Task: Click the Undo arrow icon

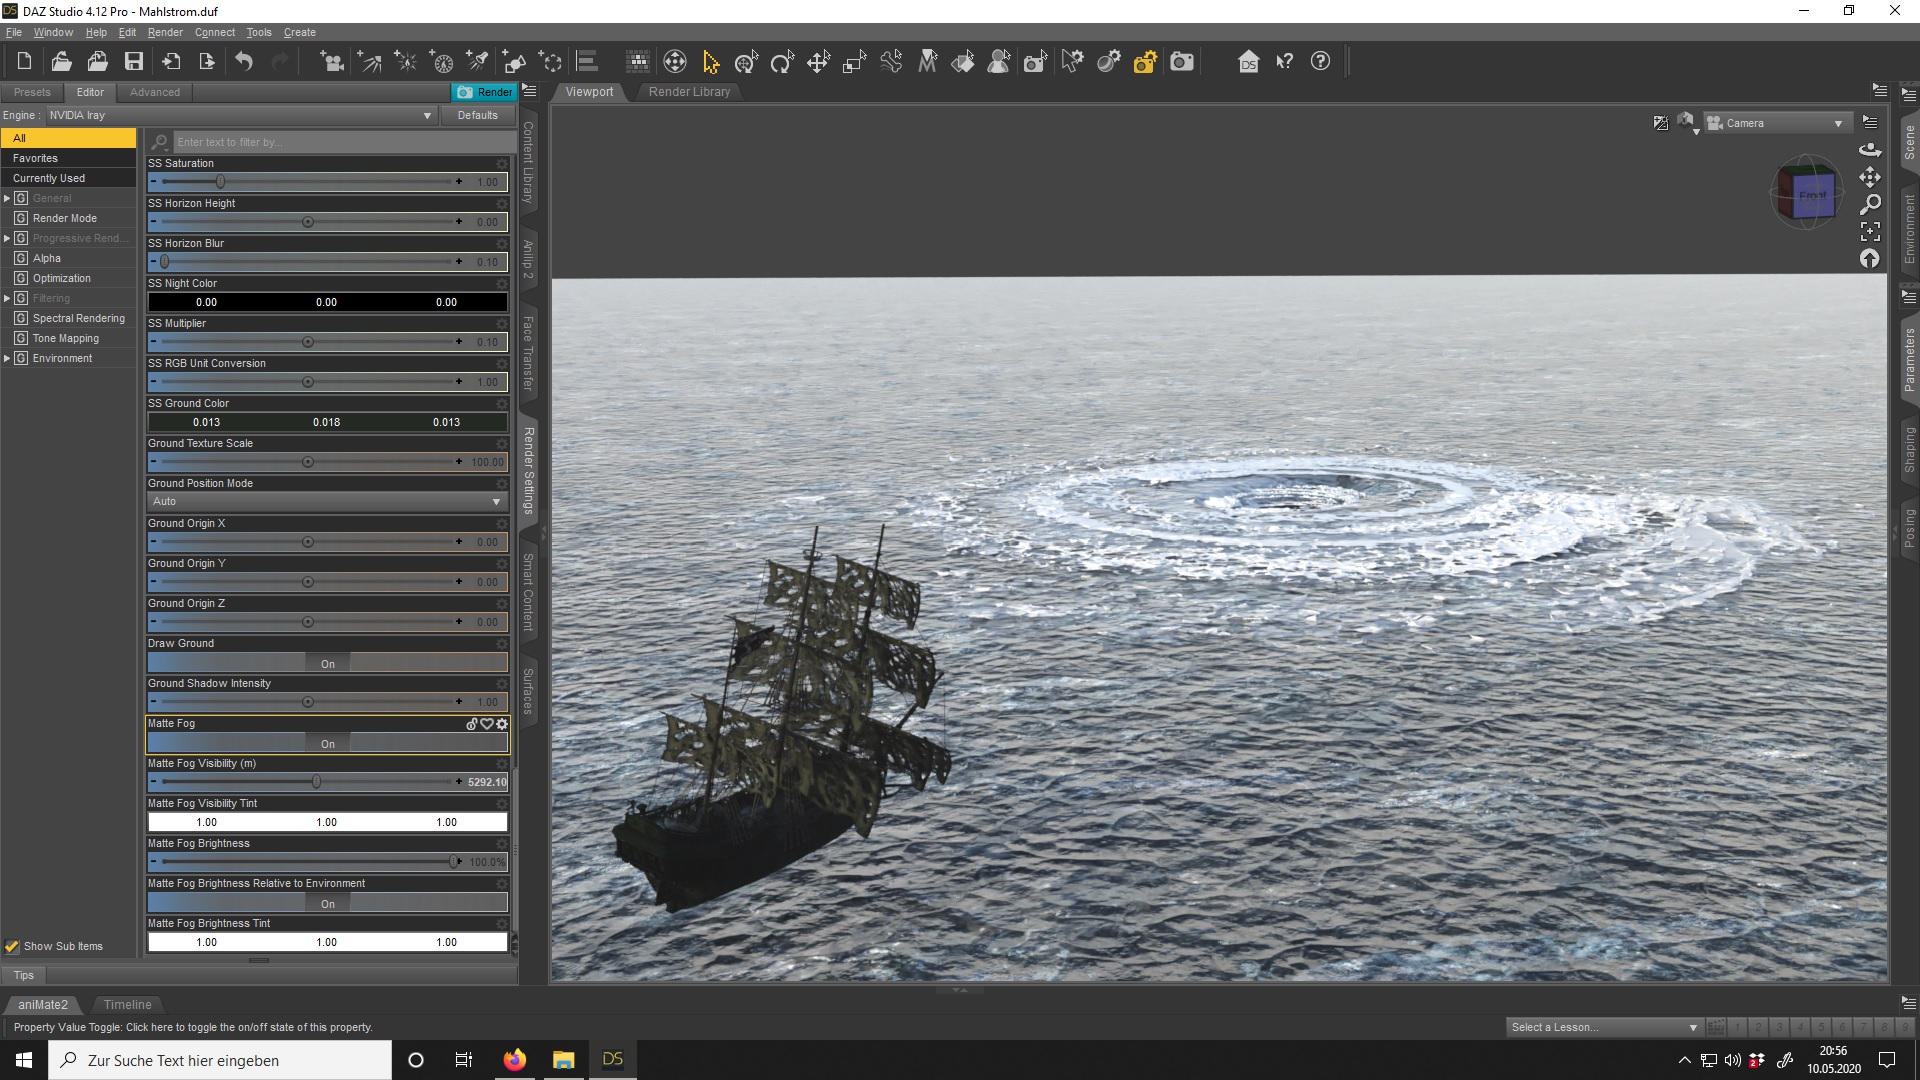Action: pyautogui.click(x=244, y=62)
